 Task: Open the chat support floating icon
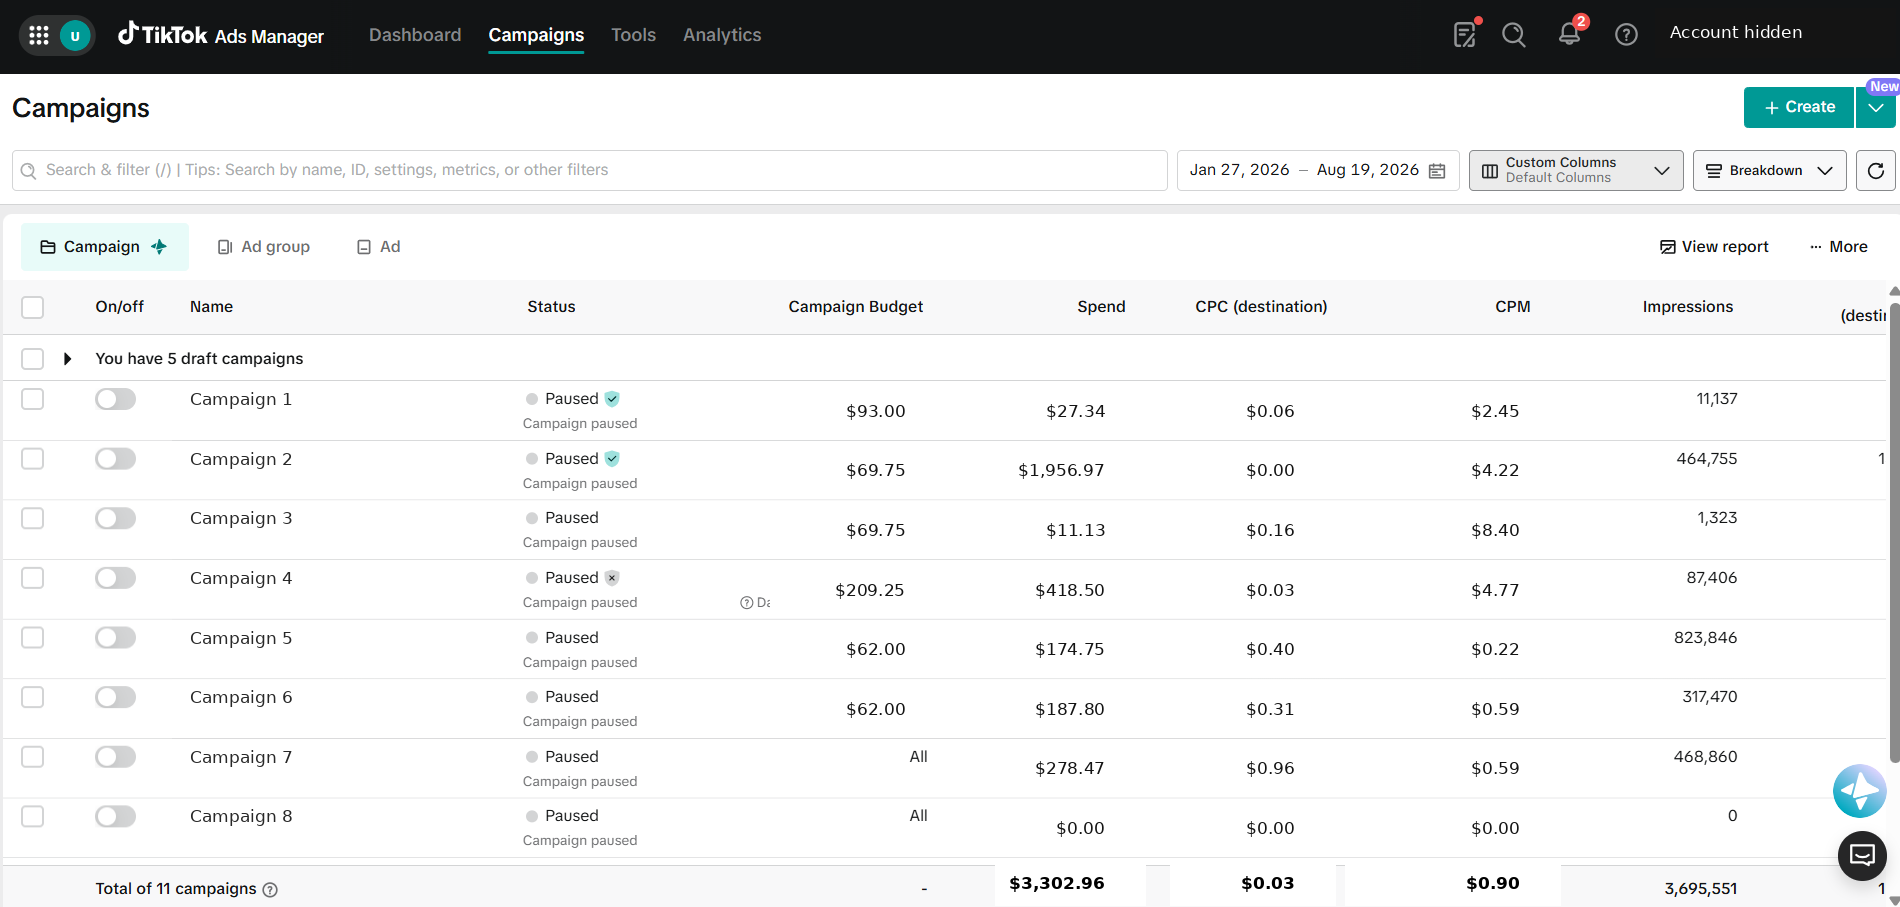(1862, 855)
